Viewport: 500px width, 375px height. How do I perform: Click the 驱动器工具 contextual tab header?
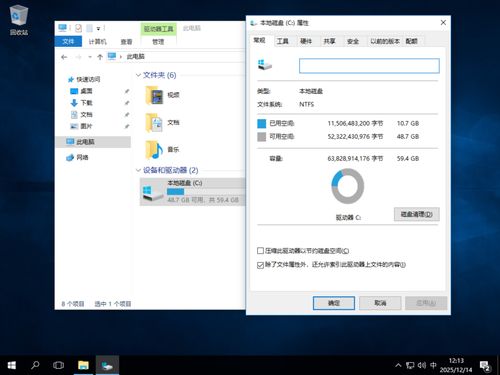click(x=158, y=29)
